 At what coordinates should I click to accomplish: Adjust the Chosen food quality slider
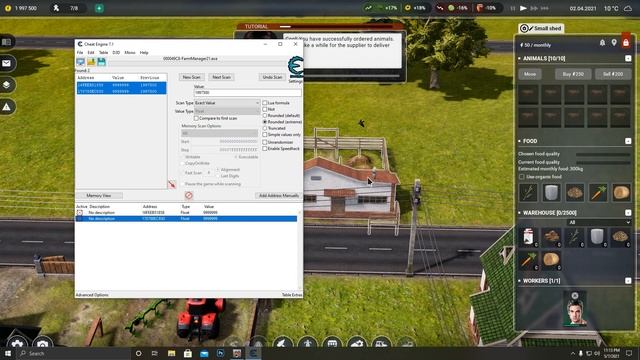click(x=603, y=154)
